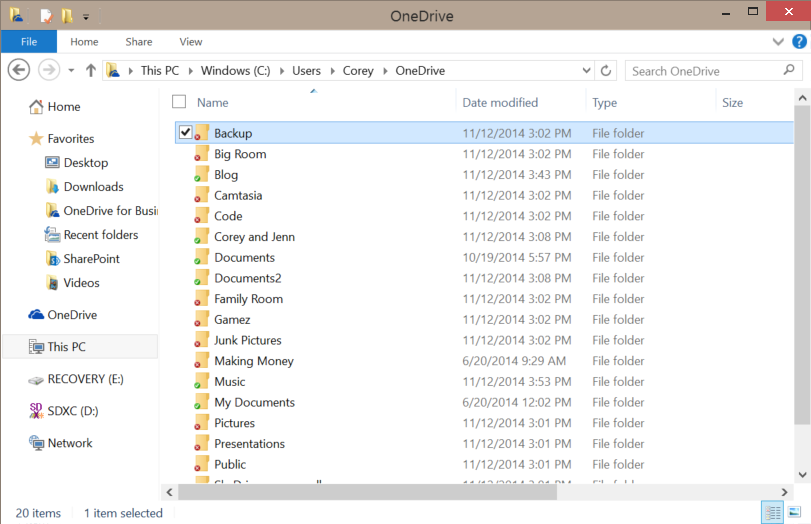Expand the breadcrumb arrow after Corey
Screen dimensions: 811x524
pos(385,71)
